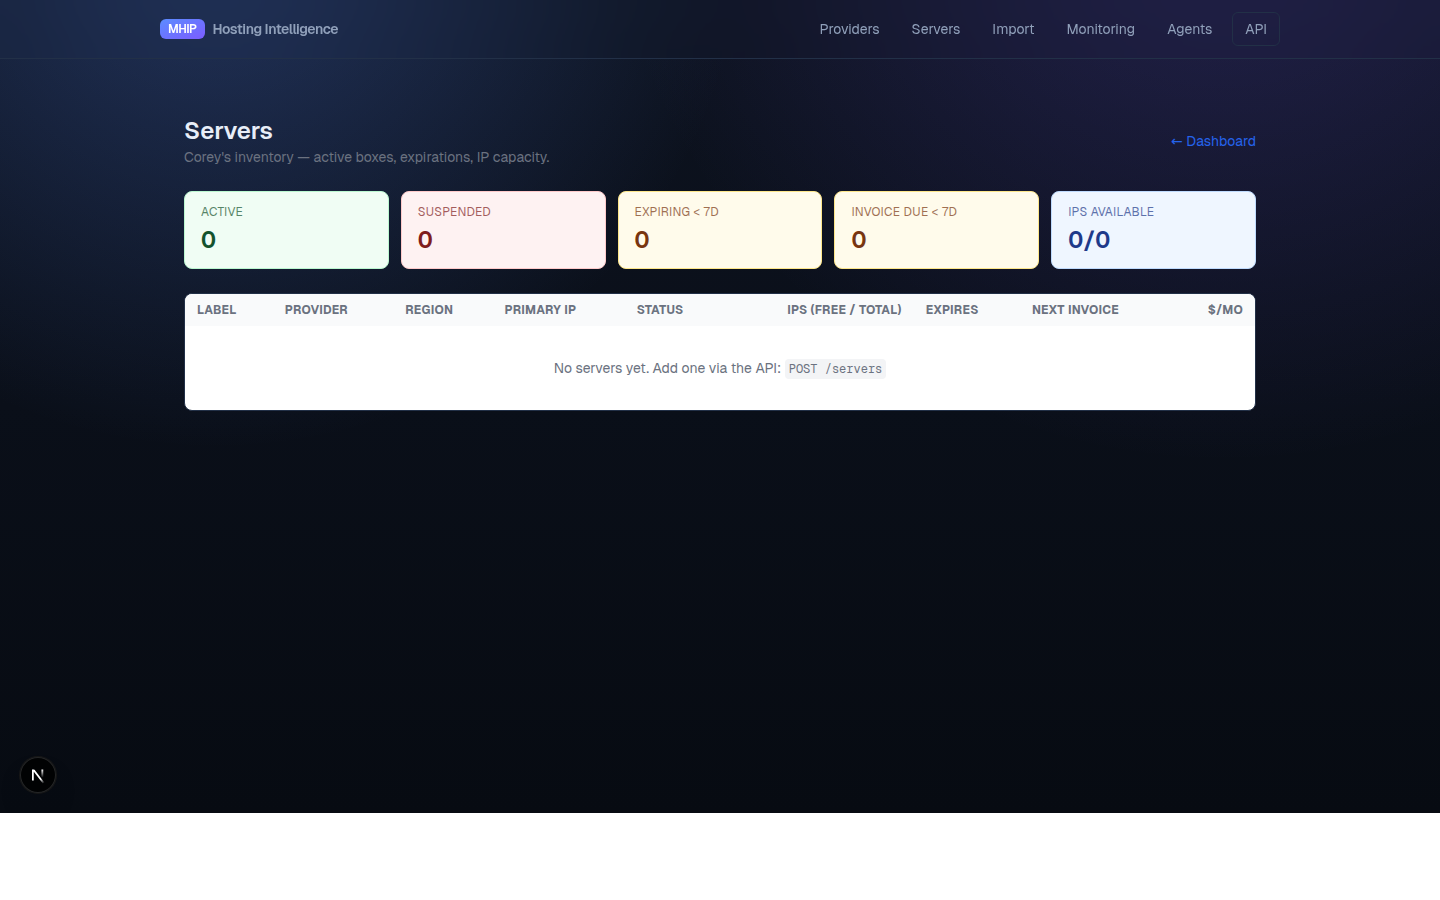1440x900 pixels.
Task: Click the POST /servers code snippet
Action: pos(835,369)
